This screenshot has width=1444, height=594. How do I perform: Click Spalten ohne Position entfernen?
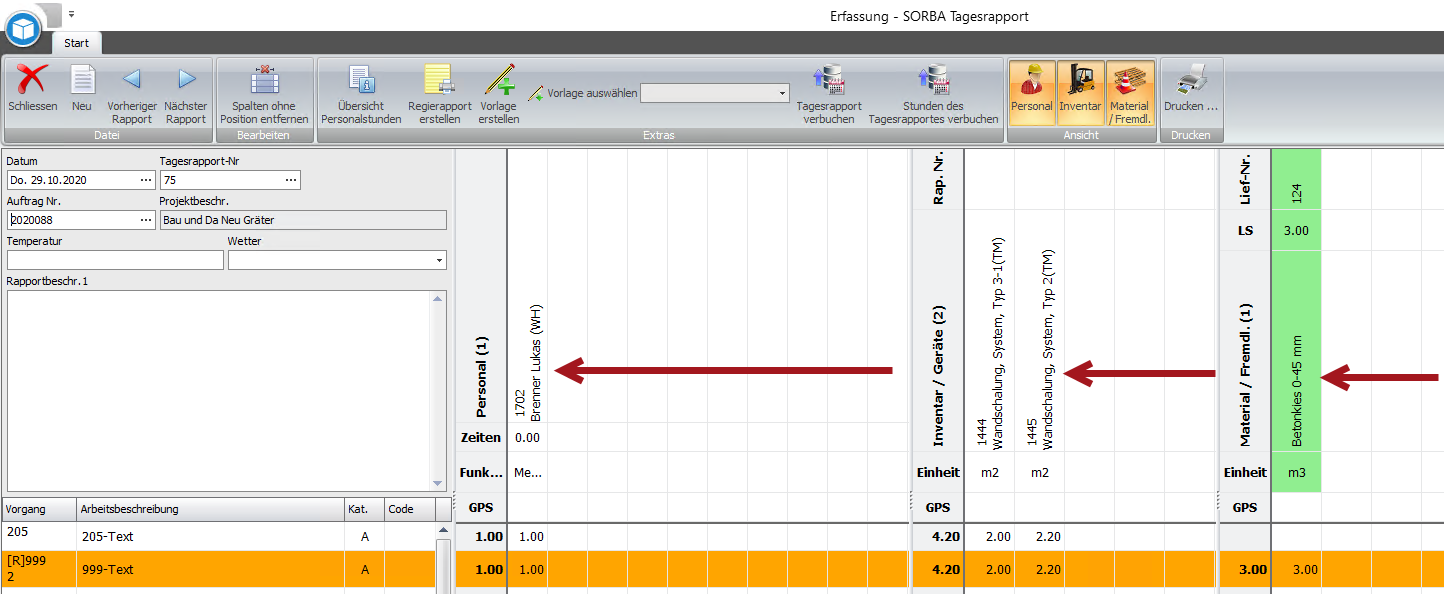(264, 92)
